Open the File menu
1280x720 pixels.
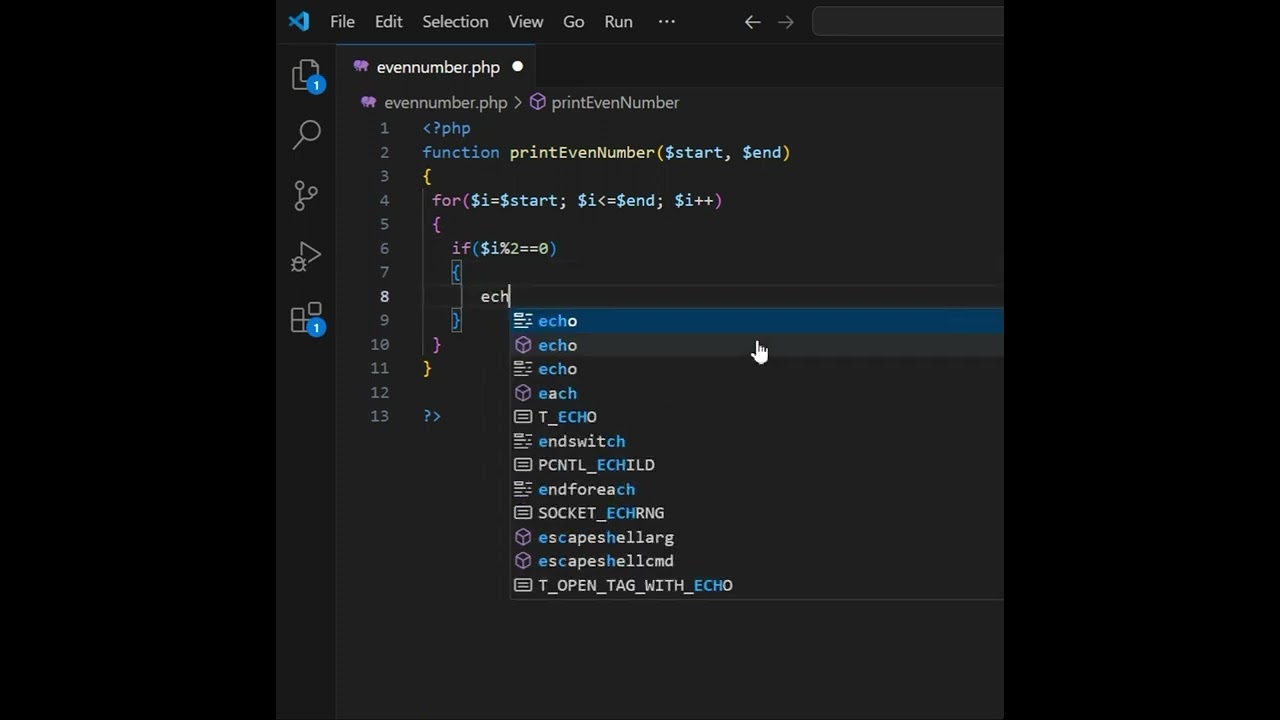(x=342, y=21)
